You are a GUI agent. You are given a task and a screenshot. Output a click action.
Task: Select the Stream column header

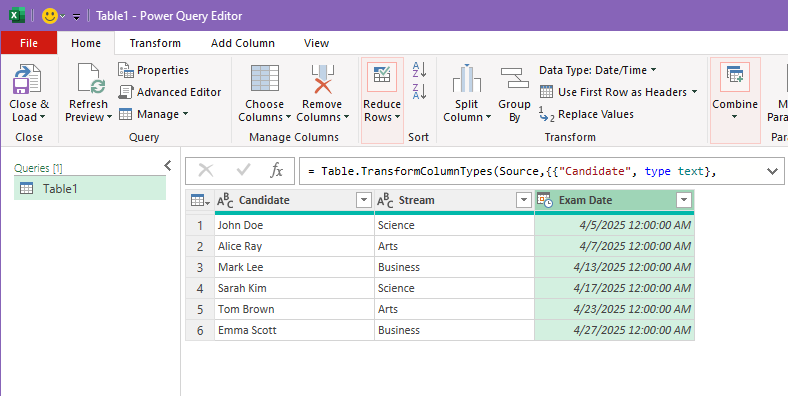click(454, 201)
